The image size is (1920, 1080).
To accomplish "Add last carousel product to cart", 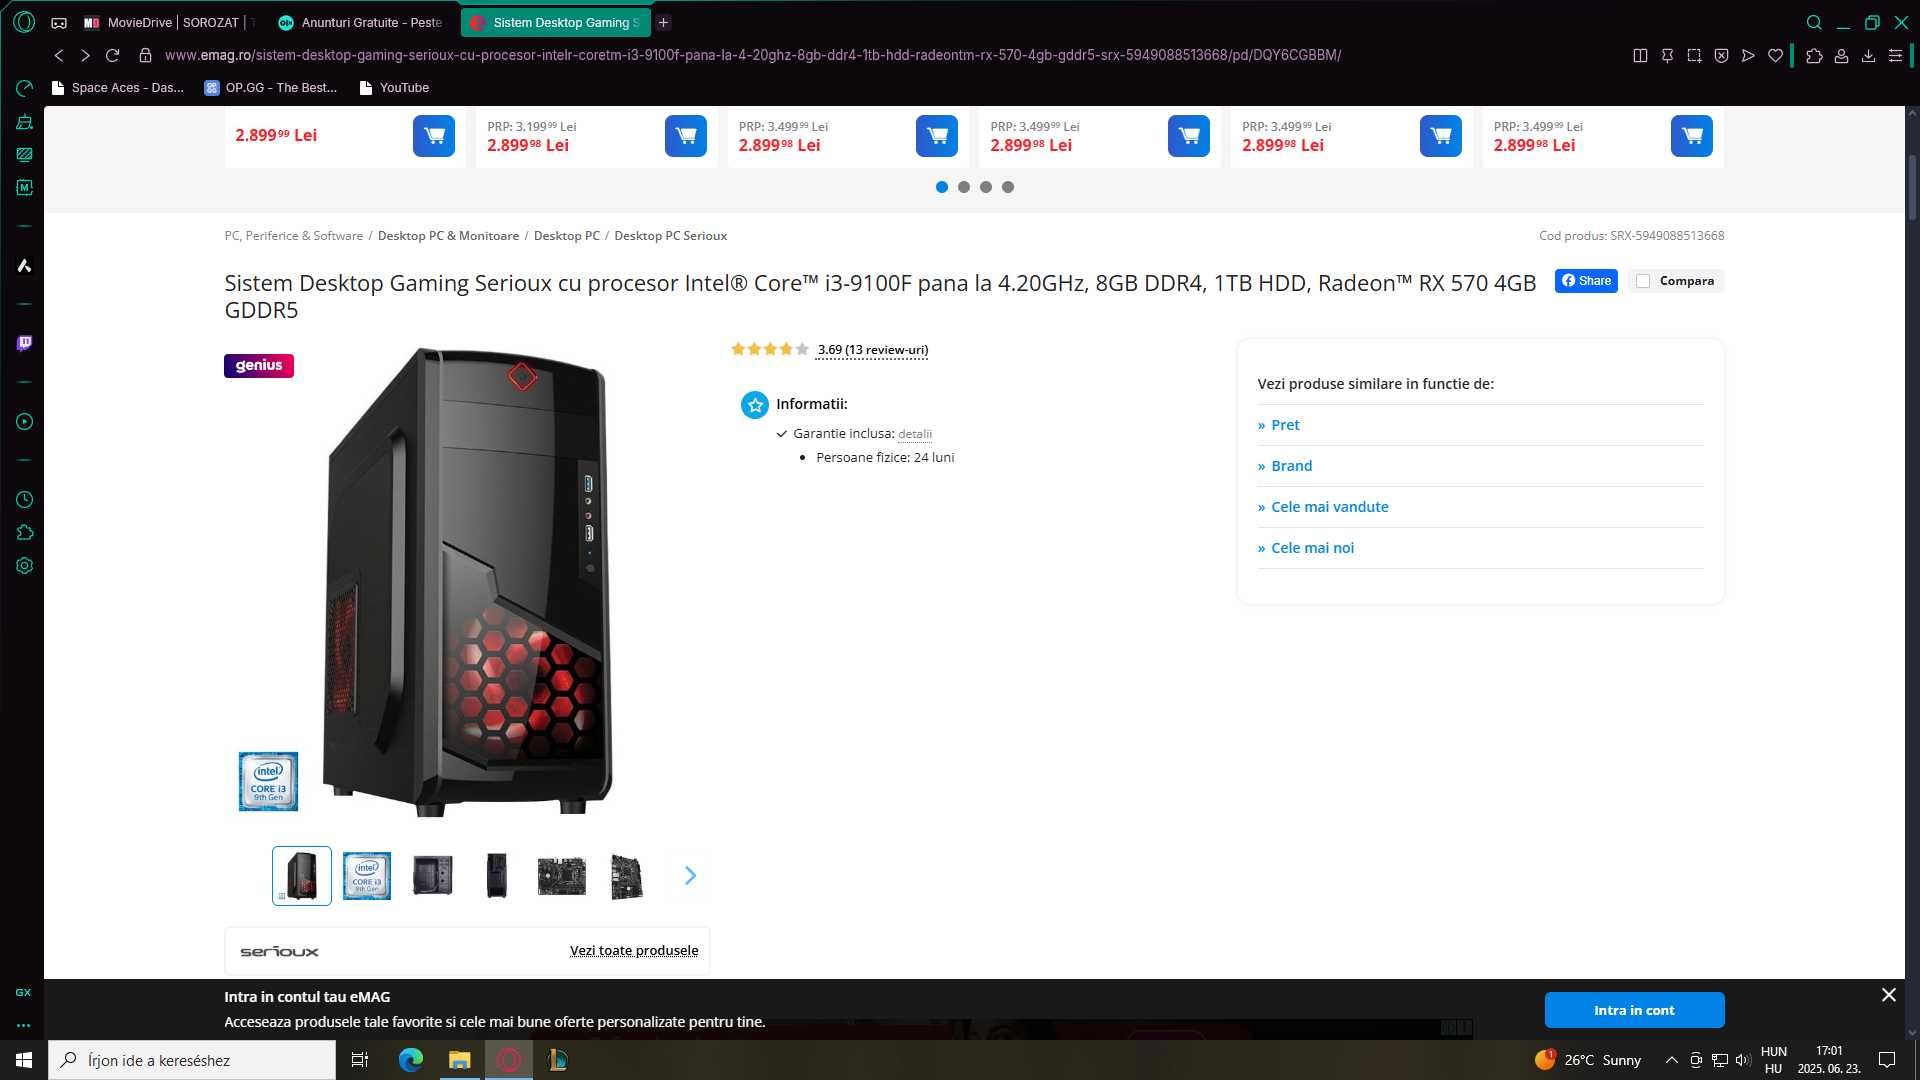I will pyautogui.click(x=1692, y=136).
